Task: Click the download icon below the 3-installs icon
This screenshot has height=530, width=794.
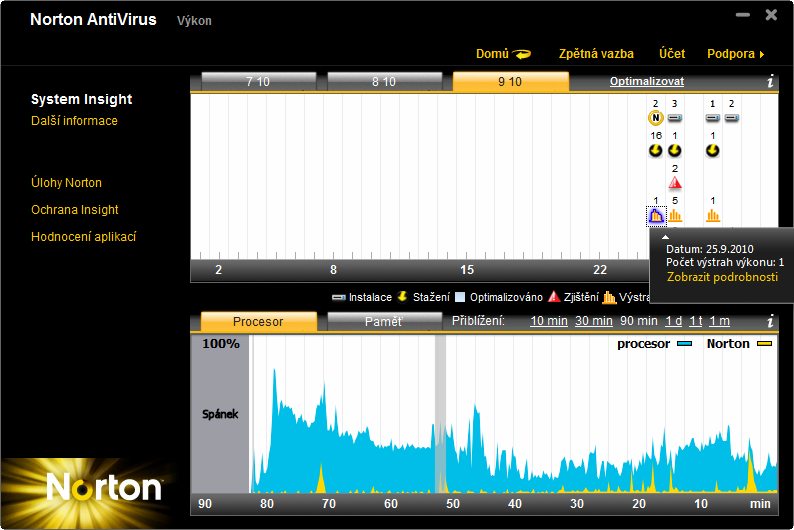Action: [x=674, y=150]
